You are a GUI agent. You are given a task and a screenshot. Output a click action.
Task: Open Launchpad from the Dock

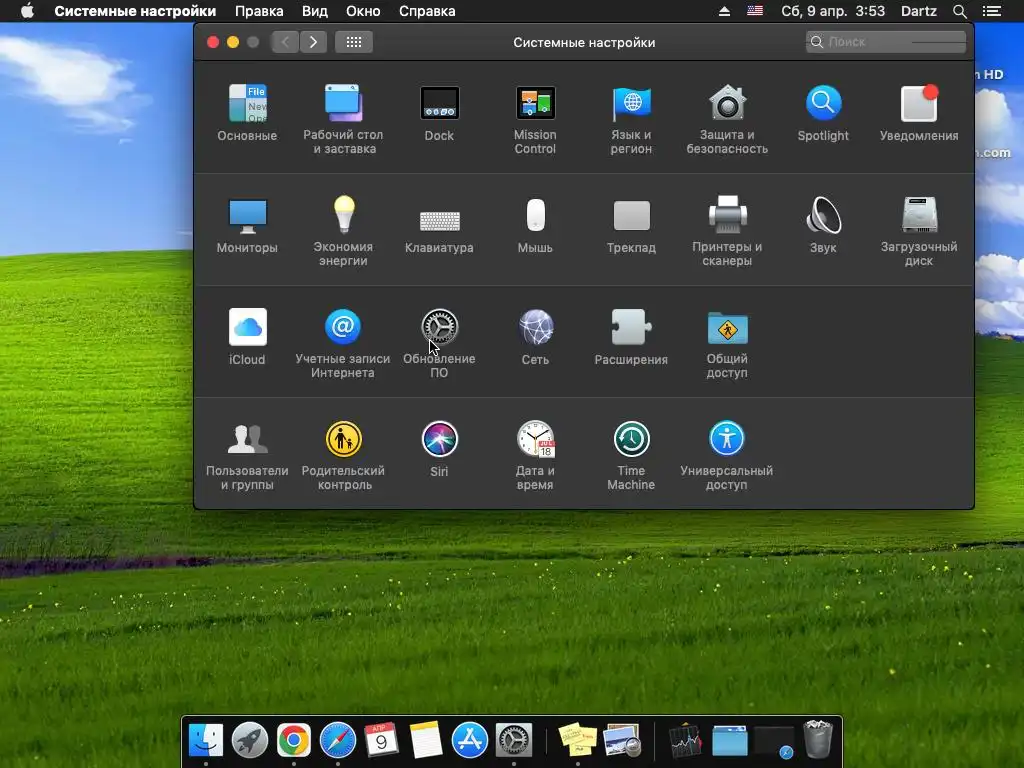point(249,740)
